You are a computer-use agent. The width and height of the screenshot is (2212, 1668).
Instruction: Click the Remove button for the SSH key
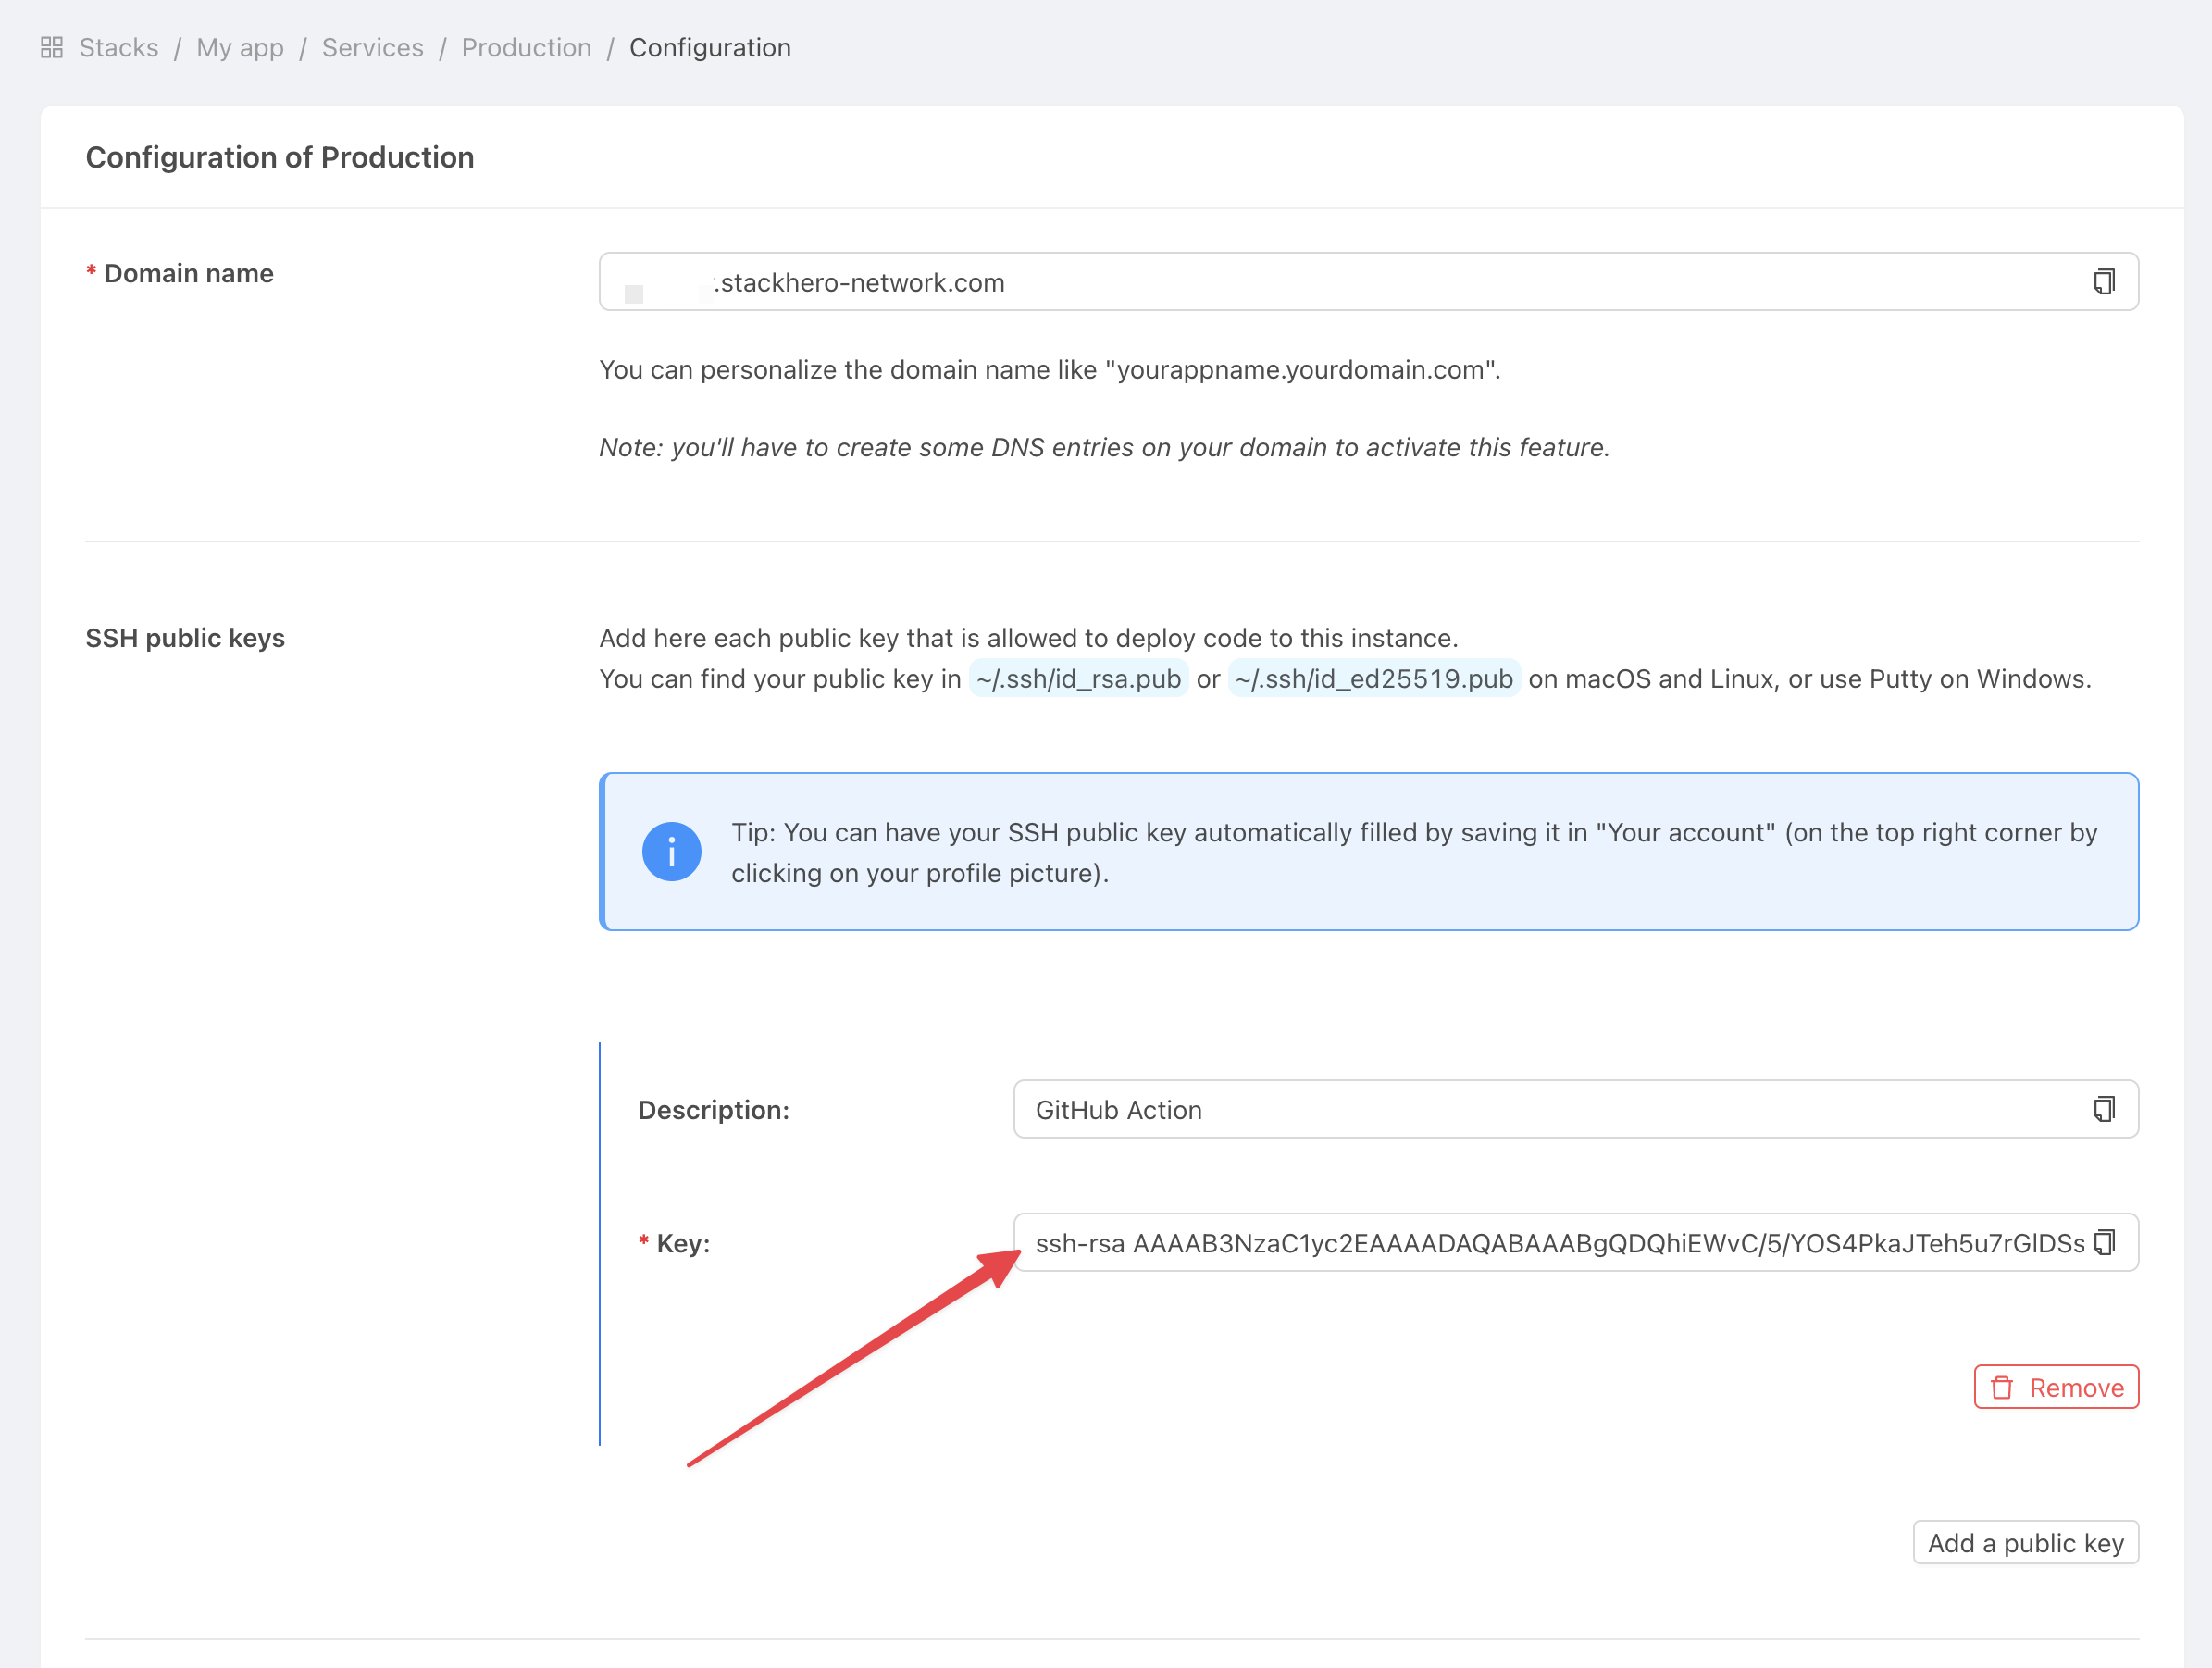(2056, 1387)
